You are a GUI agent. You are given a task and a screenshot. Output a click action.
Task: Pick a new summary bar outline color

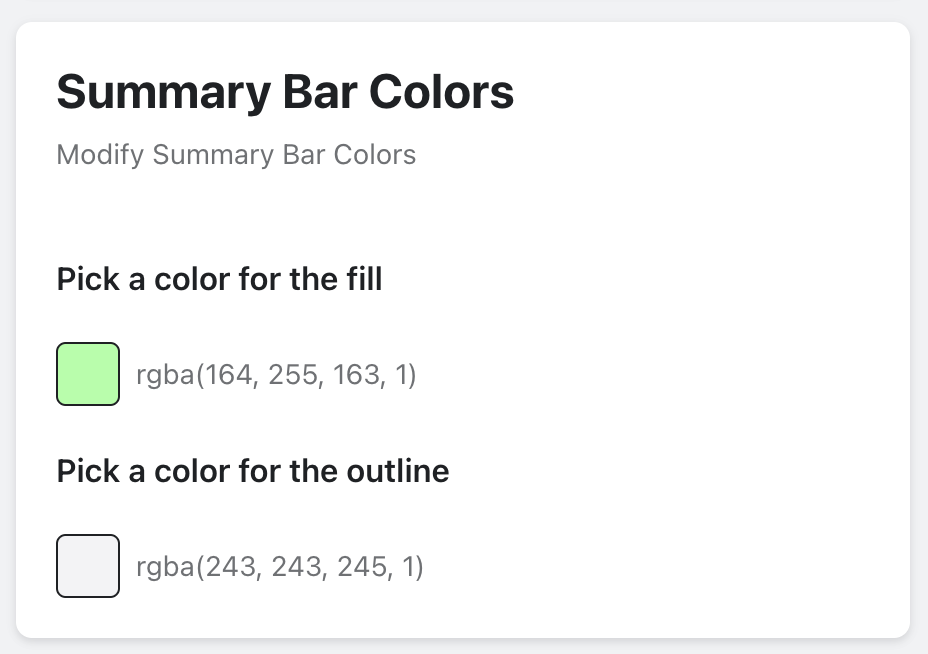(x=88, y=566)
